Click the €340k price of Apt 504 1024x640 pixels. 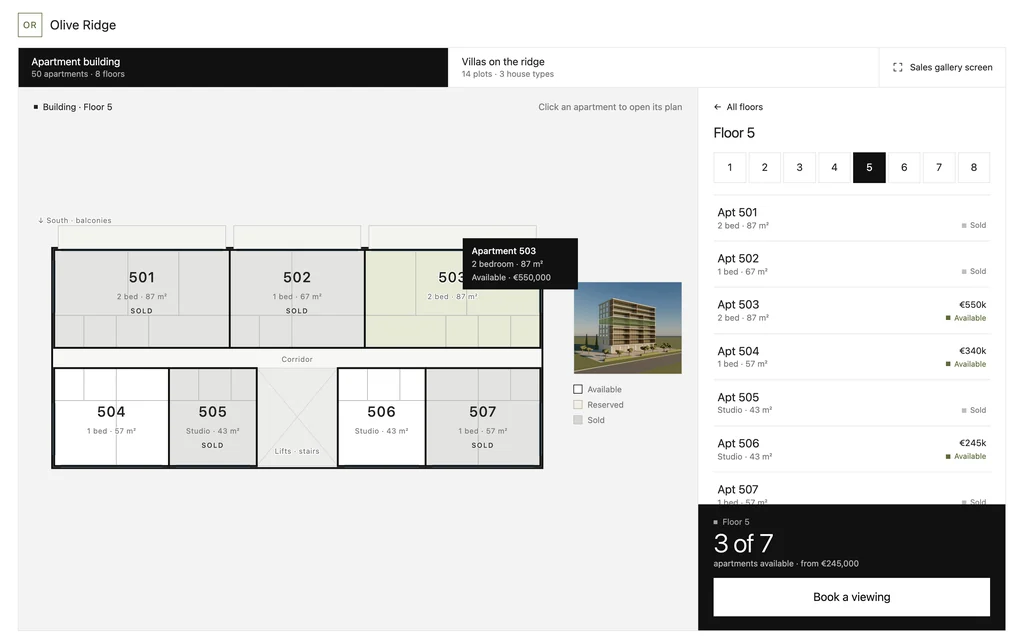tap(972, 351)
